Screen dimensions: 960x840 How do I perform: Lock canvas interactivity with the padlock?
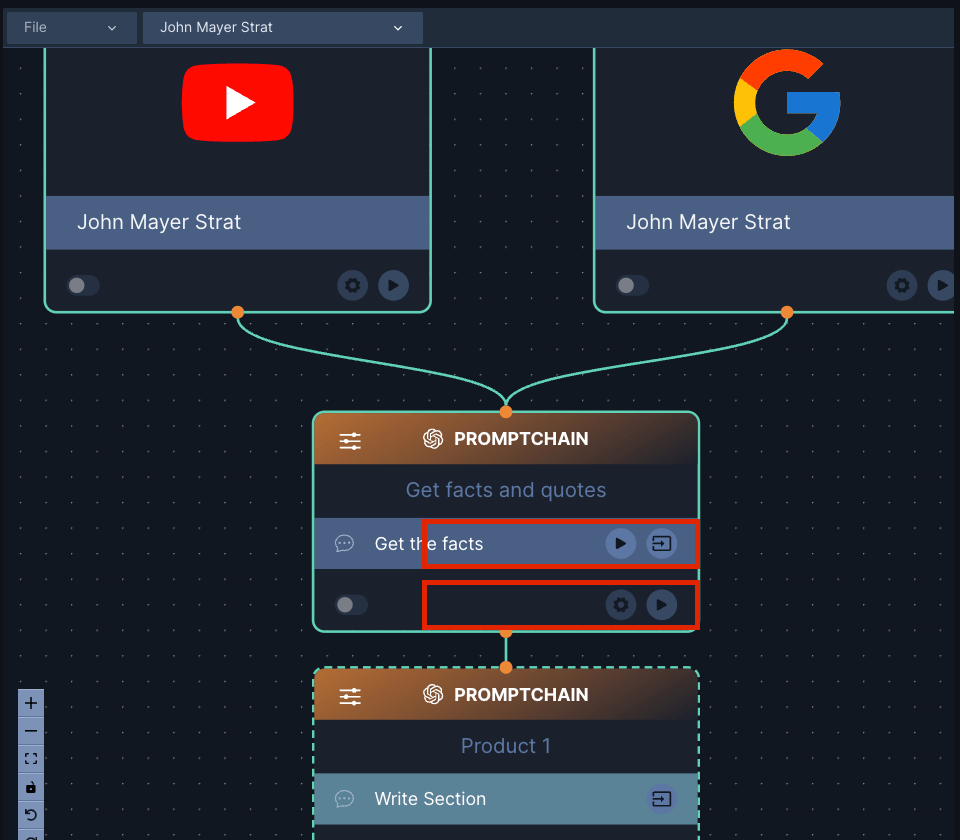pyautogui.click(x=31, y=787)
